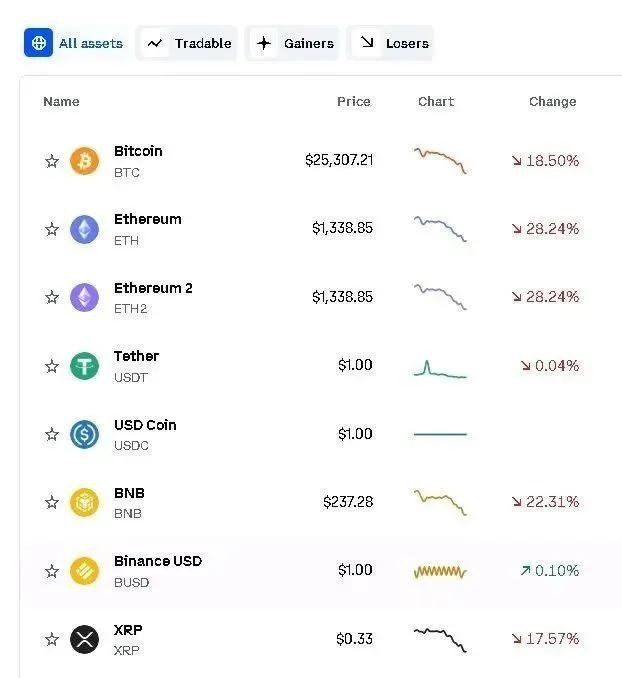Switch to the Losers tab
Image resolution: width=622 pixels, height=678 pixels.
[x=394, y=43]
